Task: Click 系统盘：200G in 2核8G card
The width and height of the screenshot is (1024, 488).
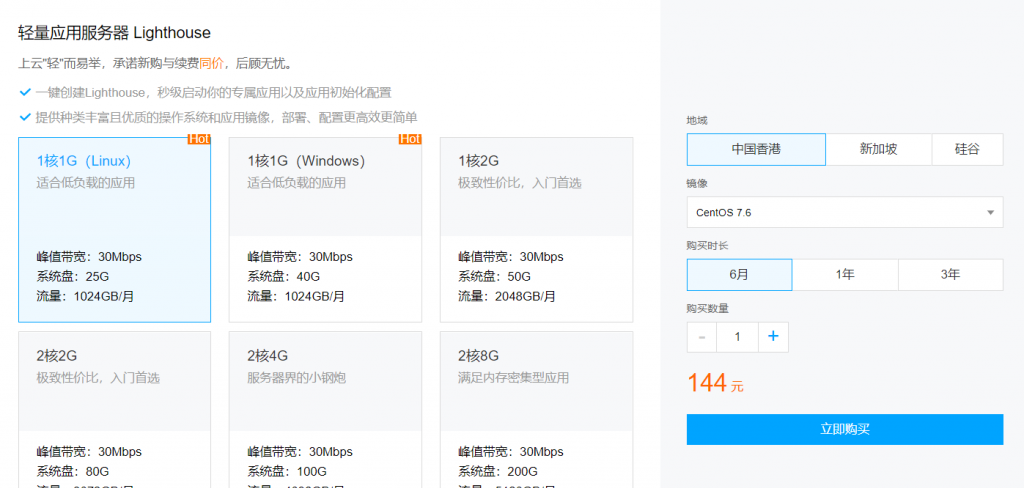Action: [x=498, y=472]
